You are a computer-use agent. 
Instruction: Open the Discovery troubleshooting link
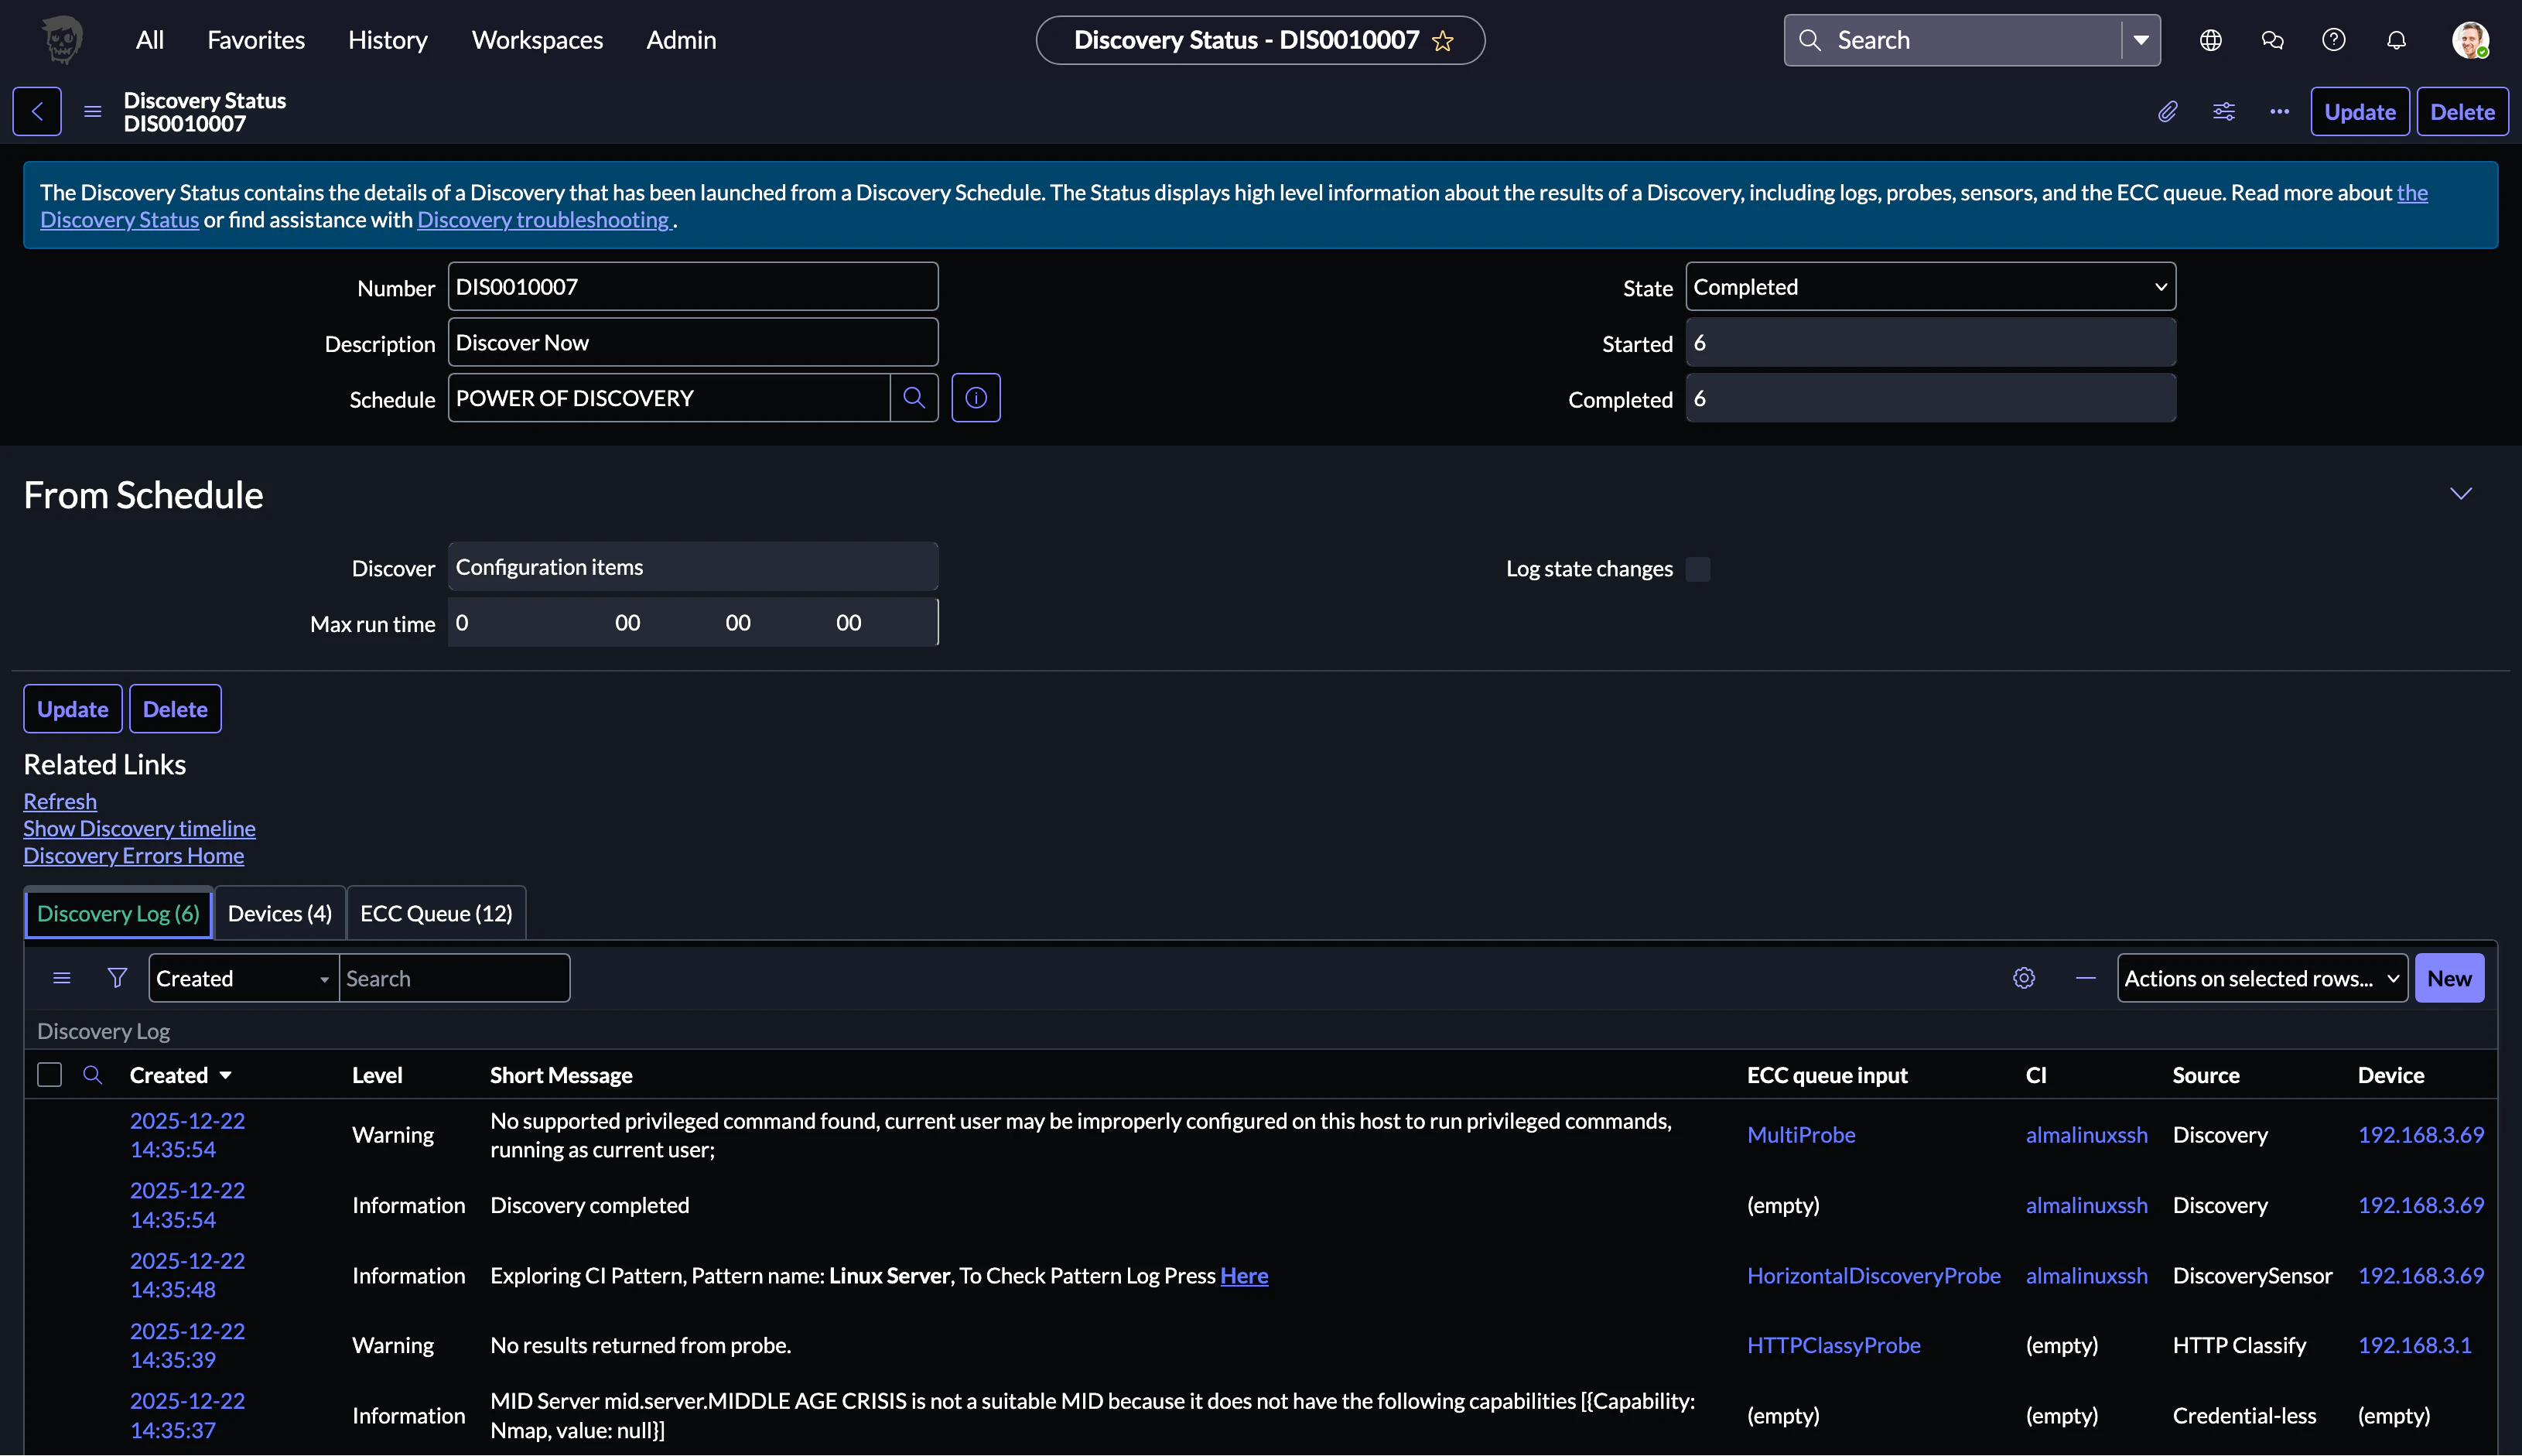coord(543,220)
